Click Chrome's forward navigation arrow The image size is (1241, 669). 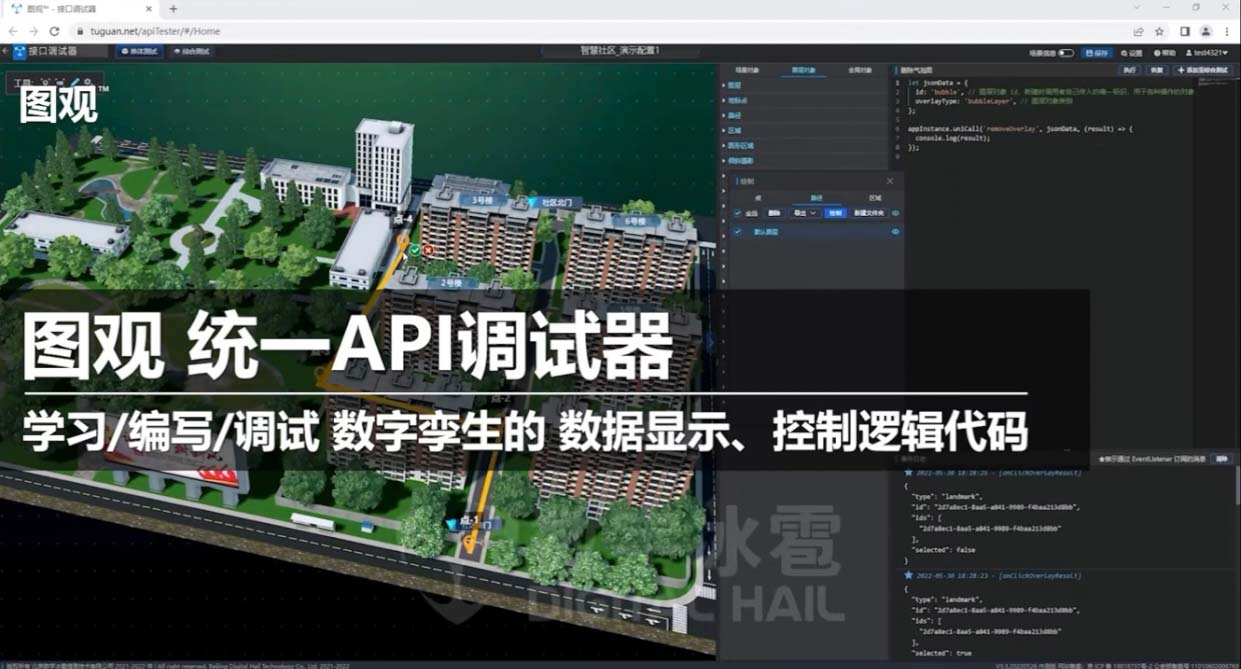(x=33, y=31)
